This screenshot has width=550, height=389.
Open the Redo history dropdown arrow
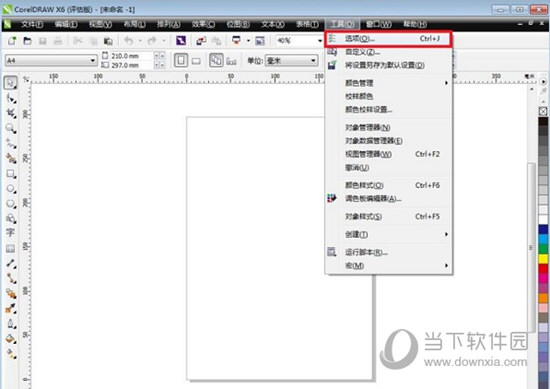163,41
